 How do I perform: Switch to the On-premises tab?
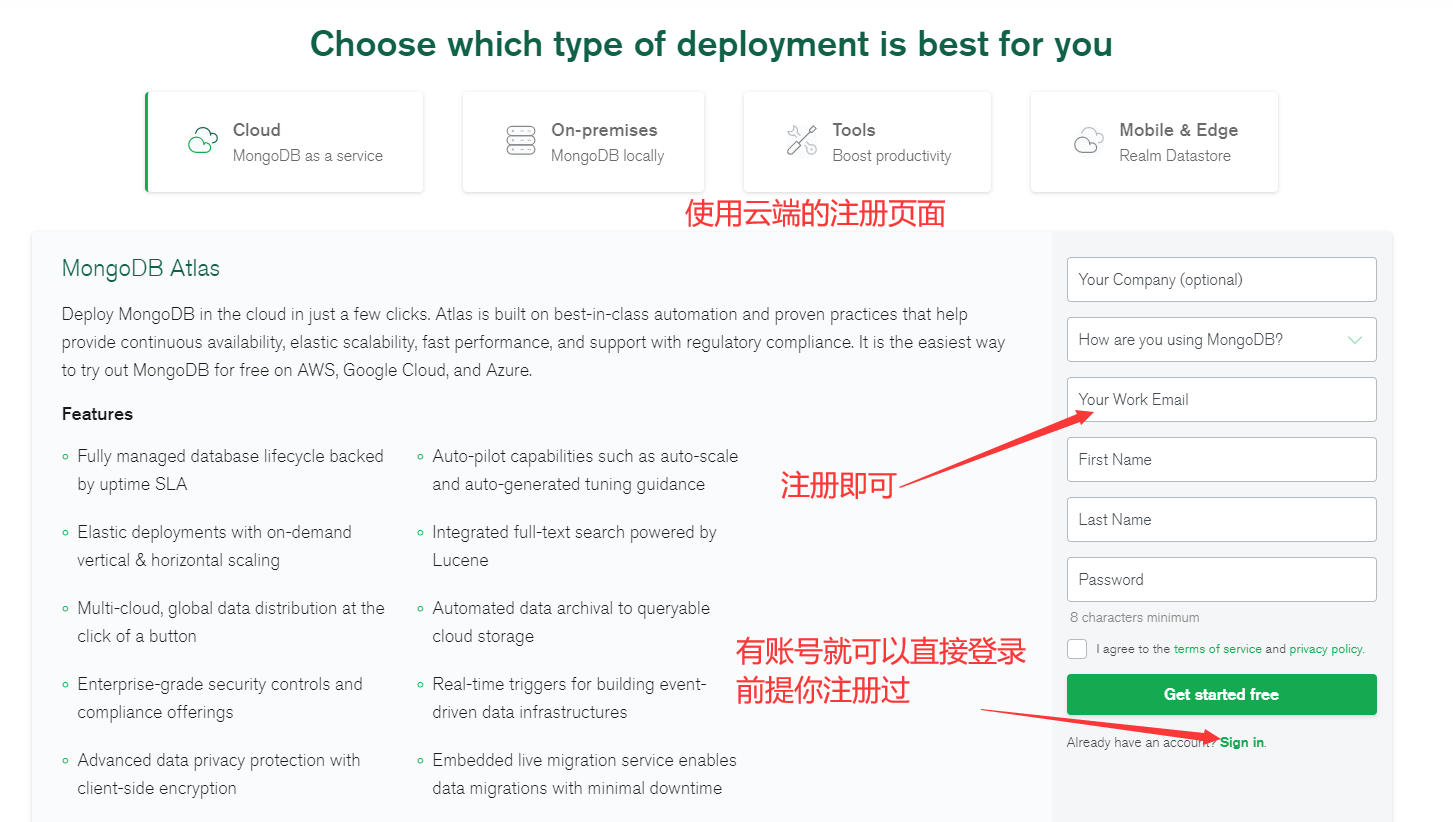click(x=583, y=142)
